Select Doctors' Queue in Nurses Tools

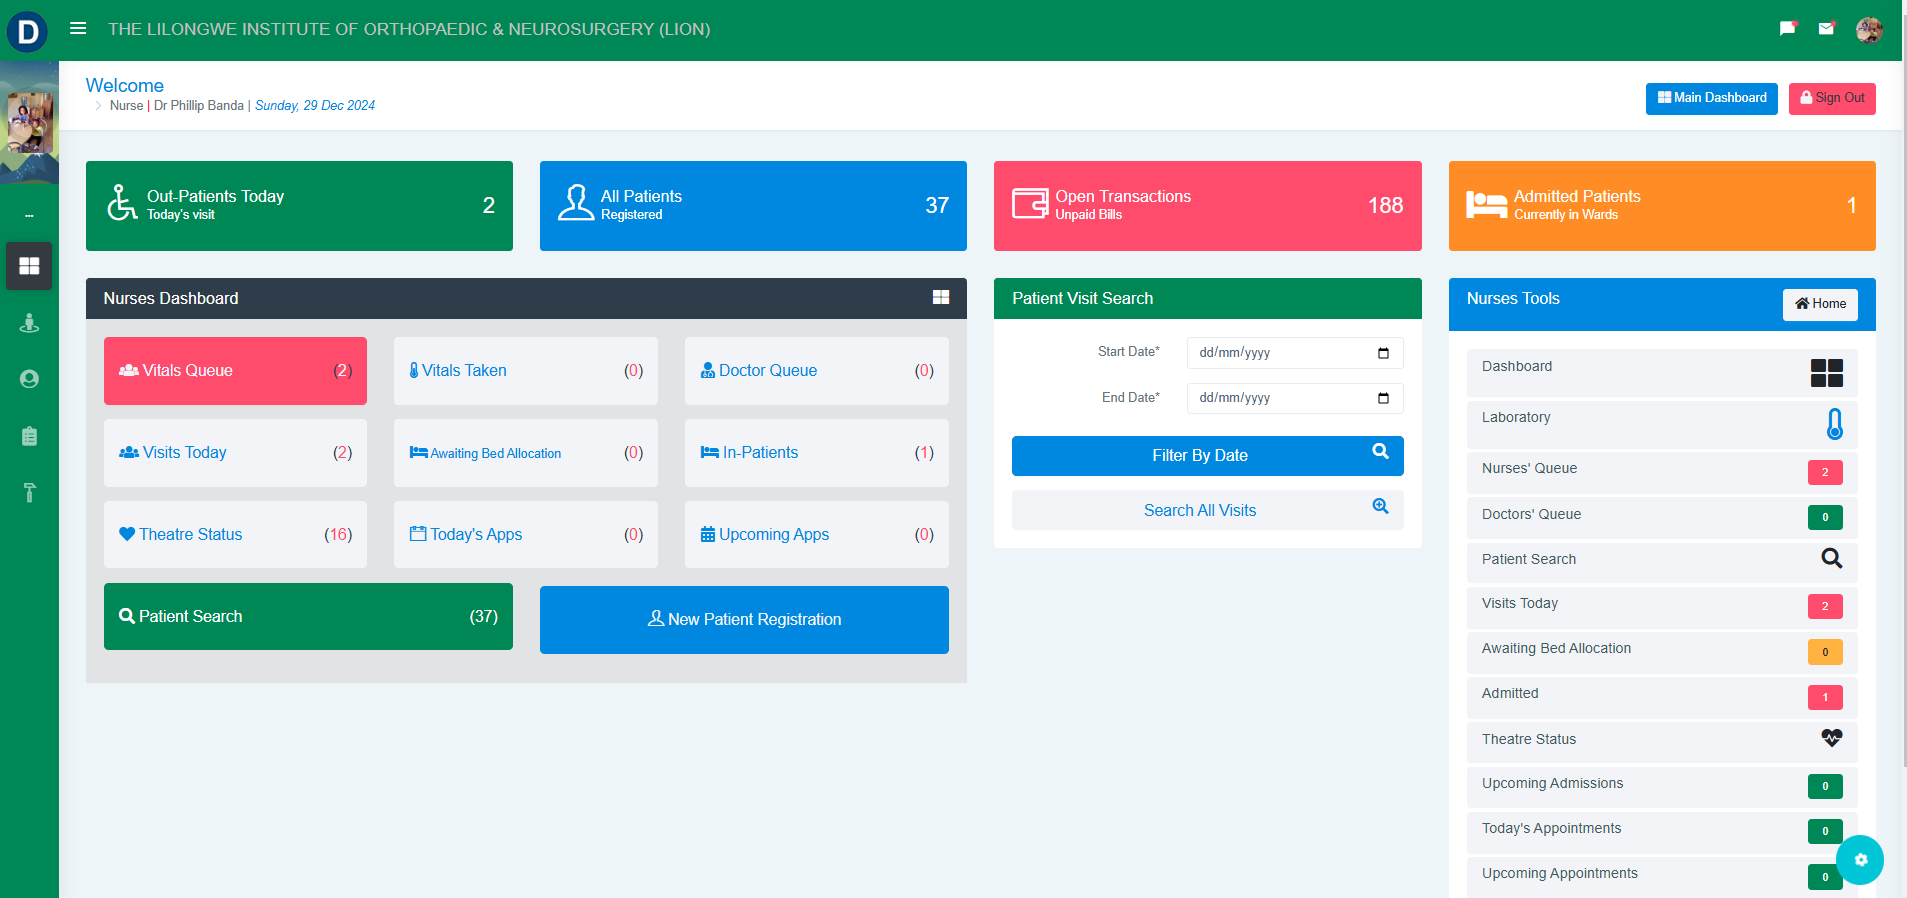coord(1531,515)
